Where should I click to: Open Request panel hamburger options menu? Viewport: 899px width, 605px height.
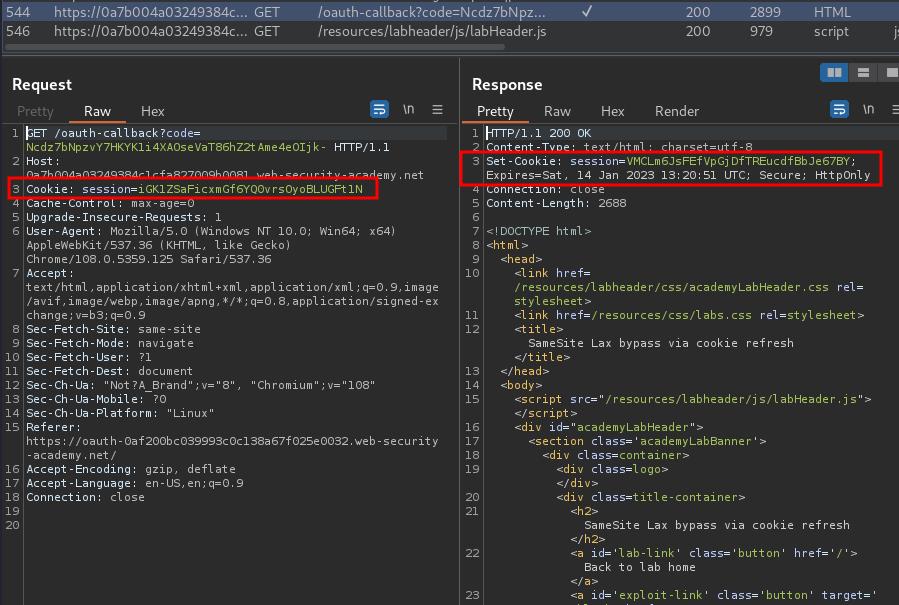tap(437, 109)
